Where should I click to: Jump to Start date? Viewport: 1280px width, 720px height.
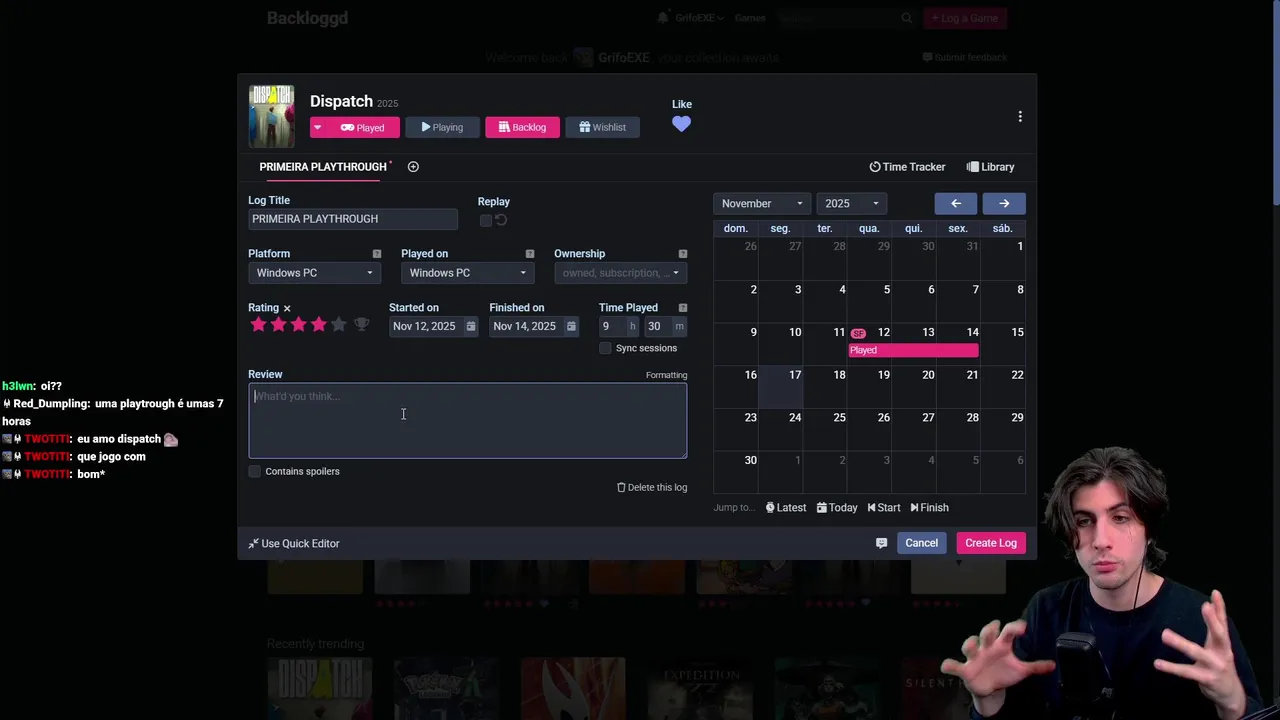[884, 508]
